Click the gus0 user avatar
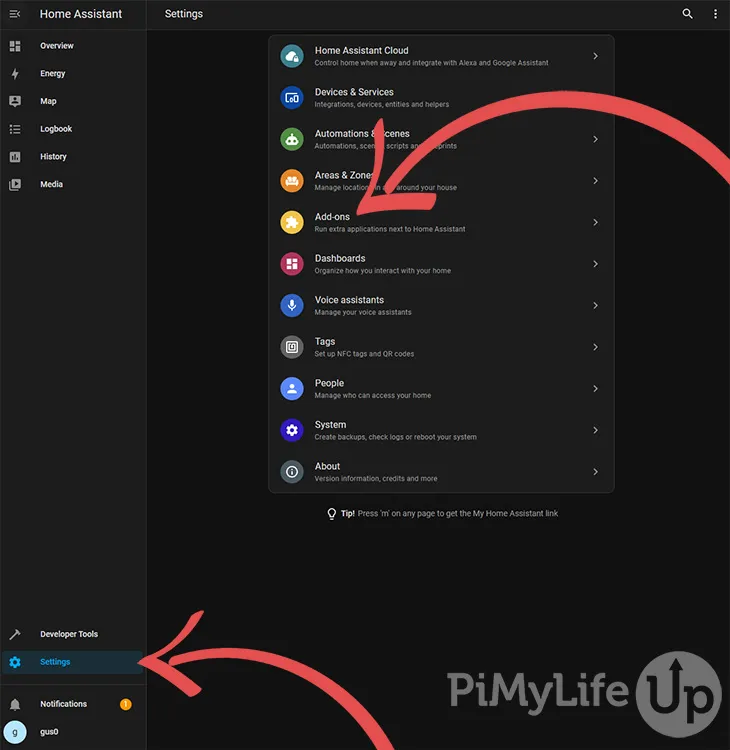 point(15,732)
